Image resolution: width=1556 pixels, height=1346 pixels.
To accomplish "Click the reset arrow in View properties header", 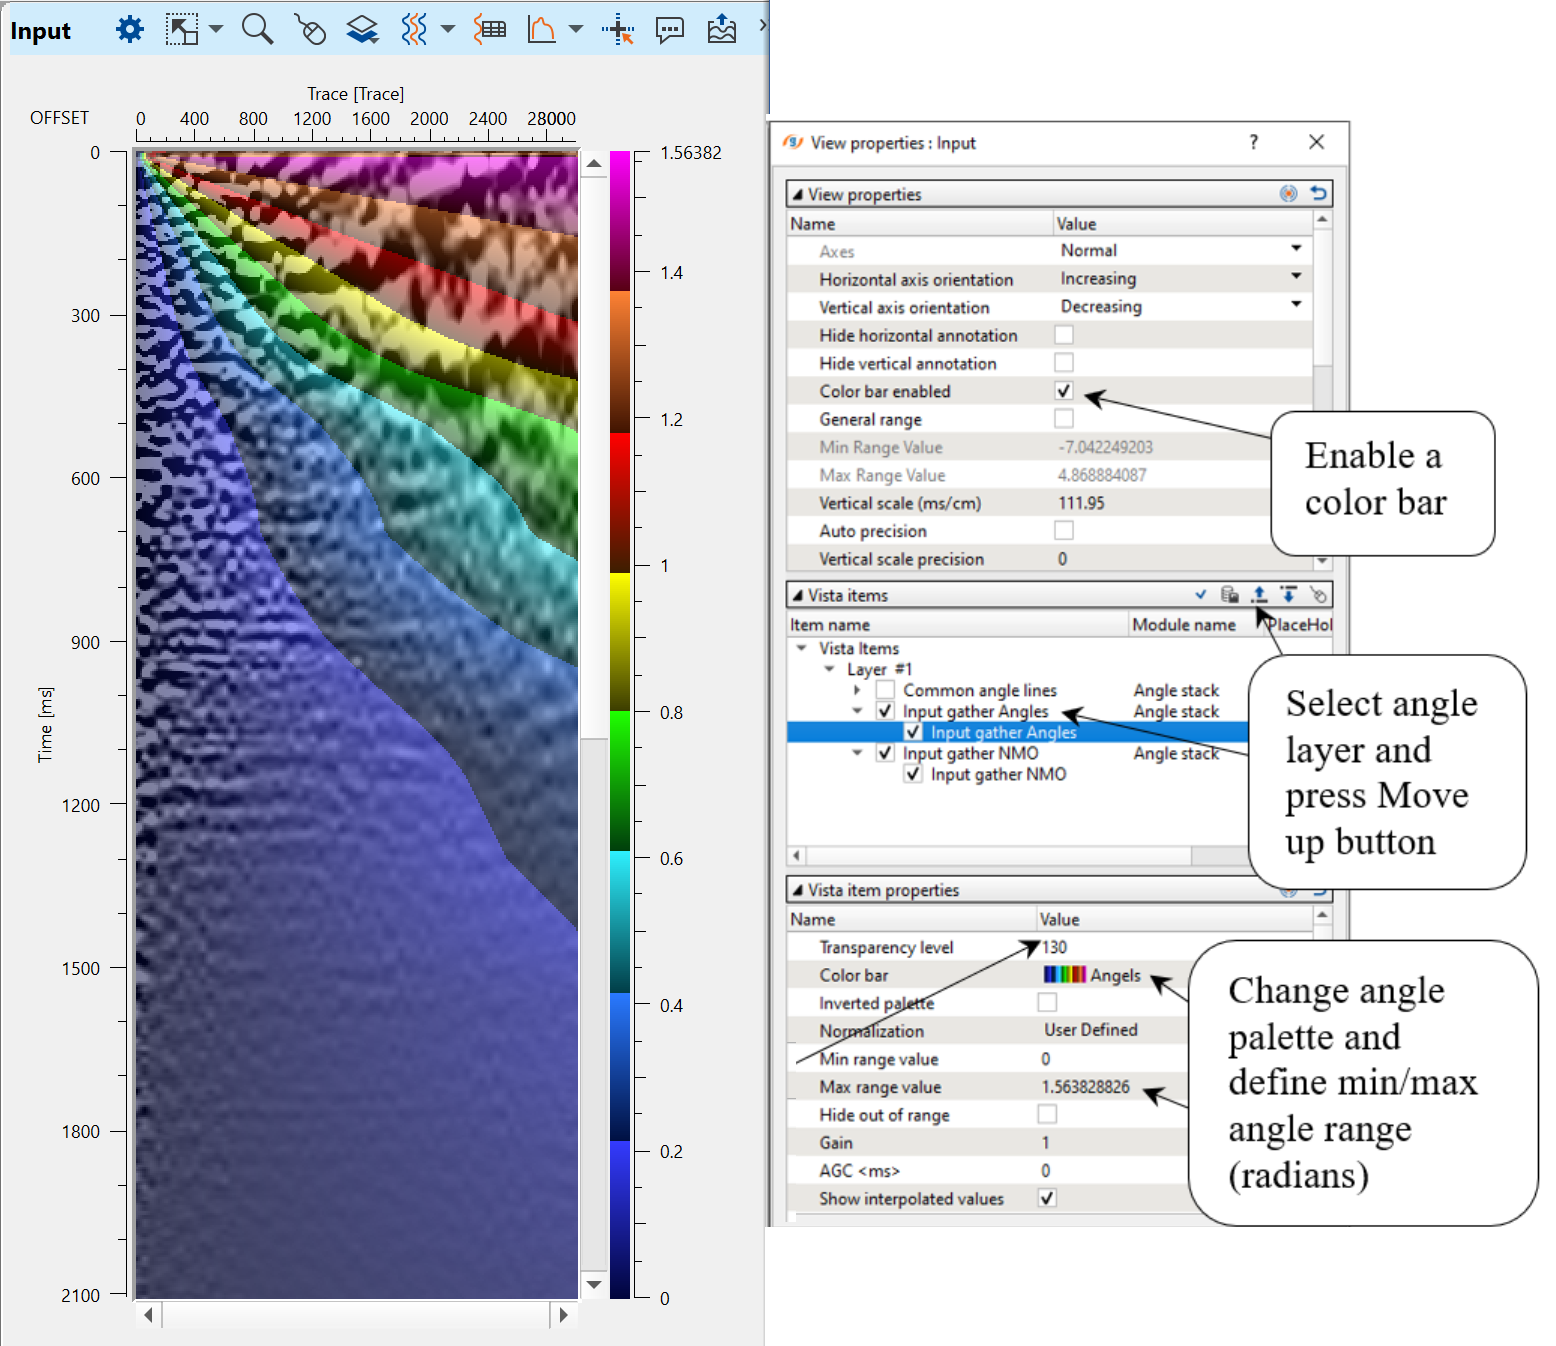I will tap(1318, 194).
